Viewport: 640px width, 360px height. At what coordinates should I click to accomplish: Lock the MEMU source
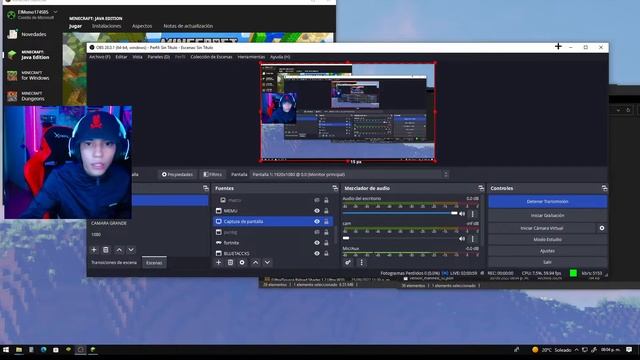(326, 211)
